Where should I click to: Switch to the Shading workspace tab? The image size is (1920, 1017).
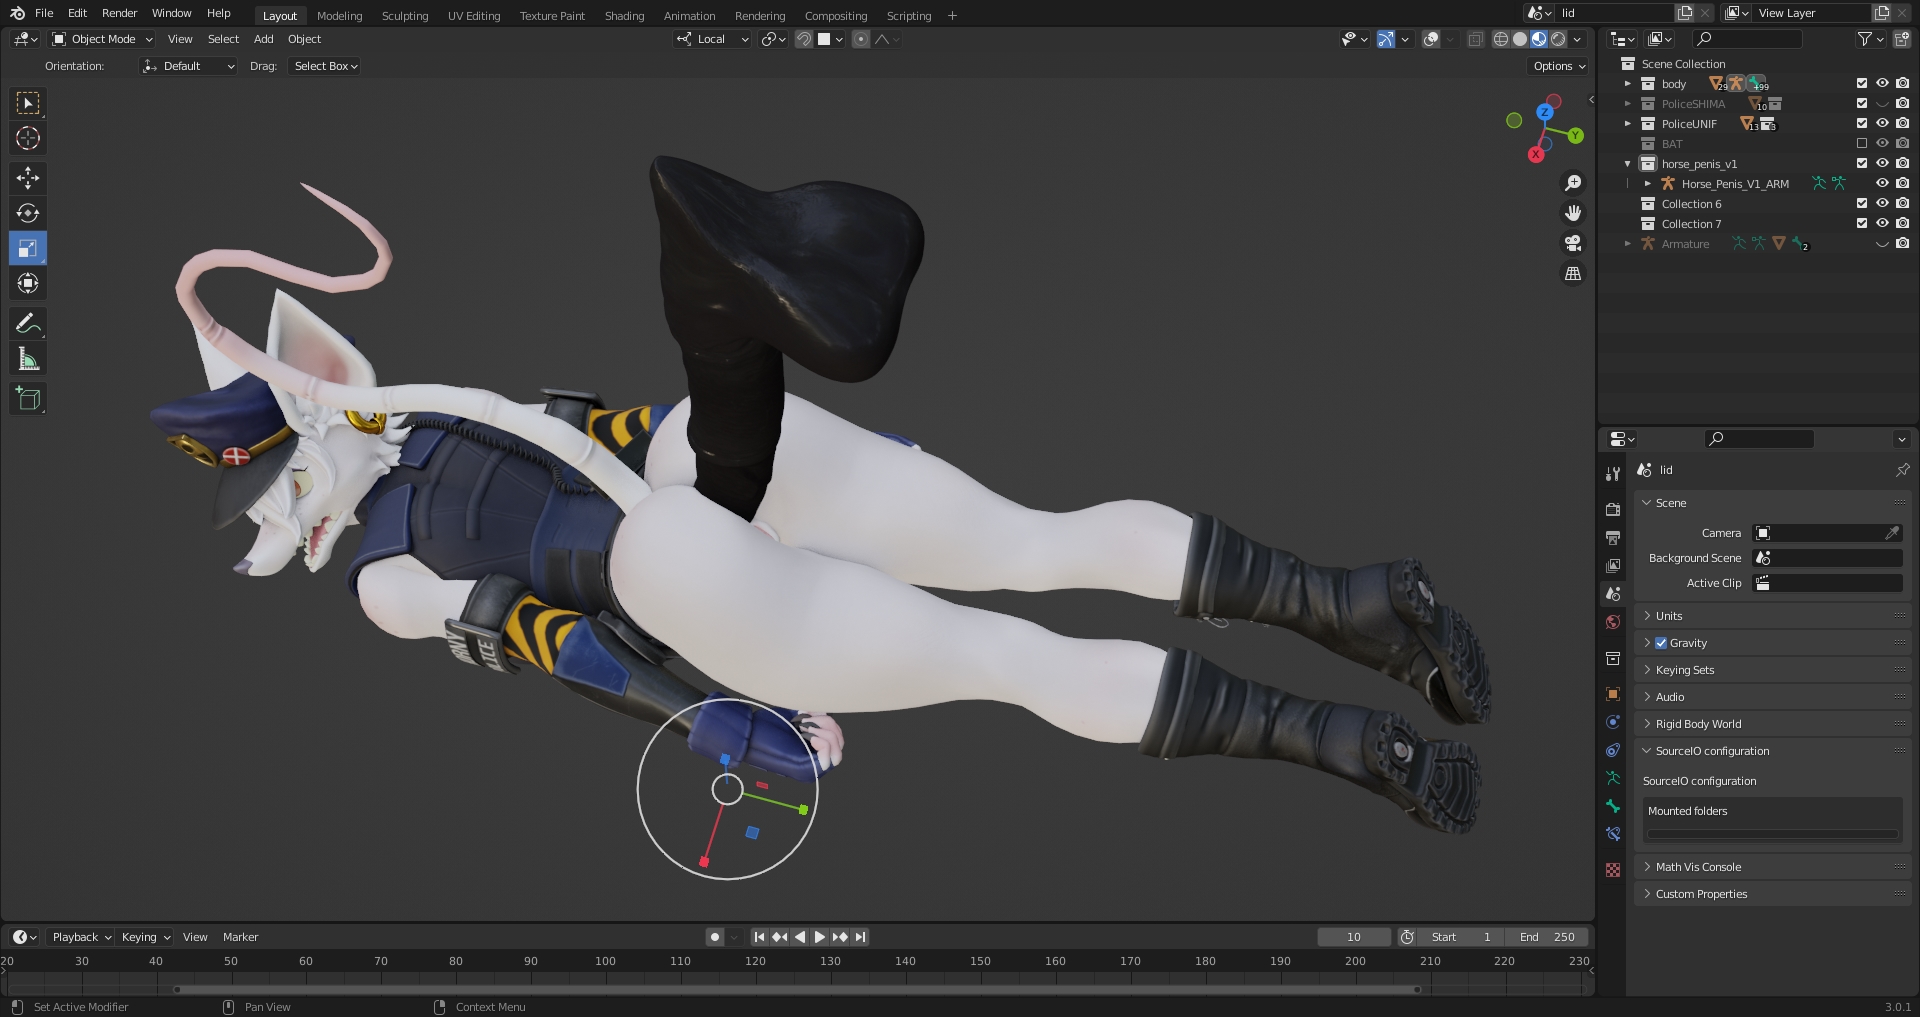pyautogui.click(x=624, y=16)
